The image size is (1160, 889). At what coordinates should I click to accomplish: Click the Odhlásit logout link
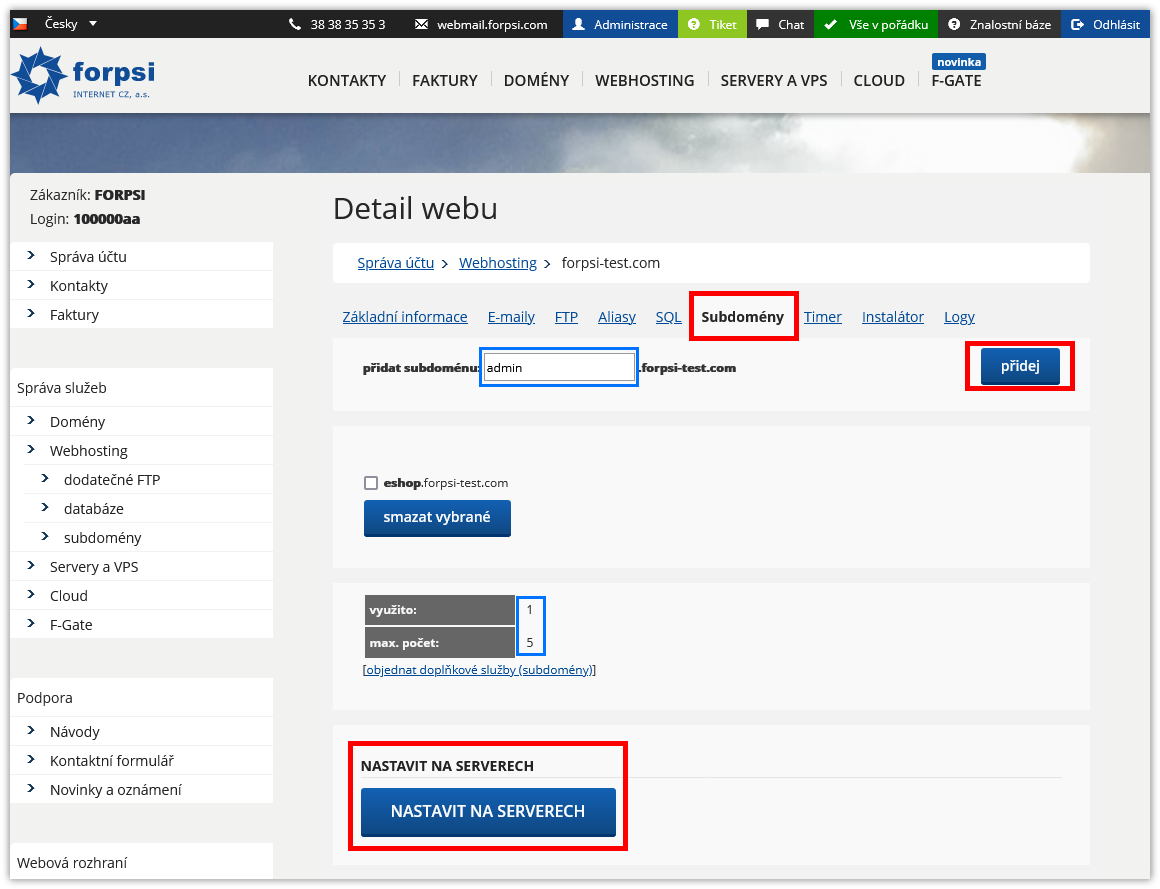[1106, 24]
